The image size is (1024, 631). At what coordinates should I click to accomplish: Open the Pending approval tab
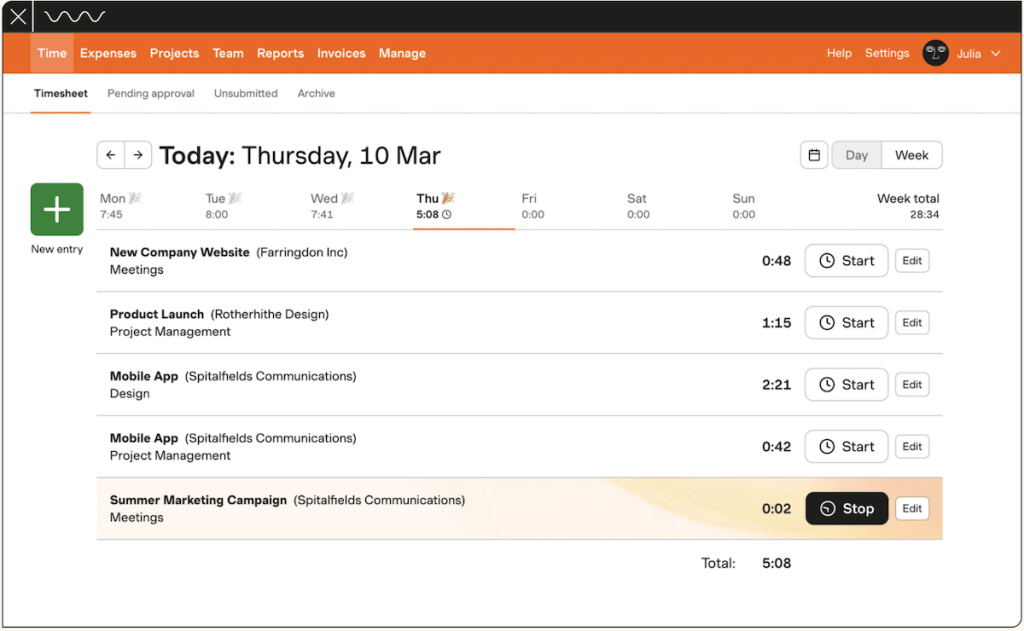(150, 93)
